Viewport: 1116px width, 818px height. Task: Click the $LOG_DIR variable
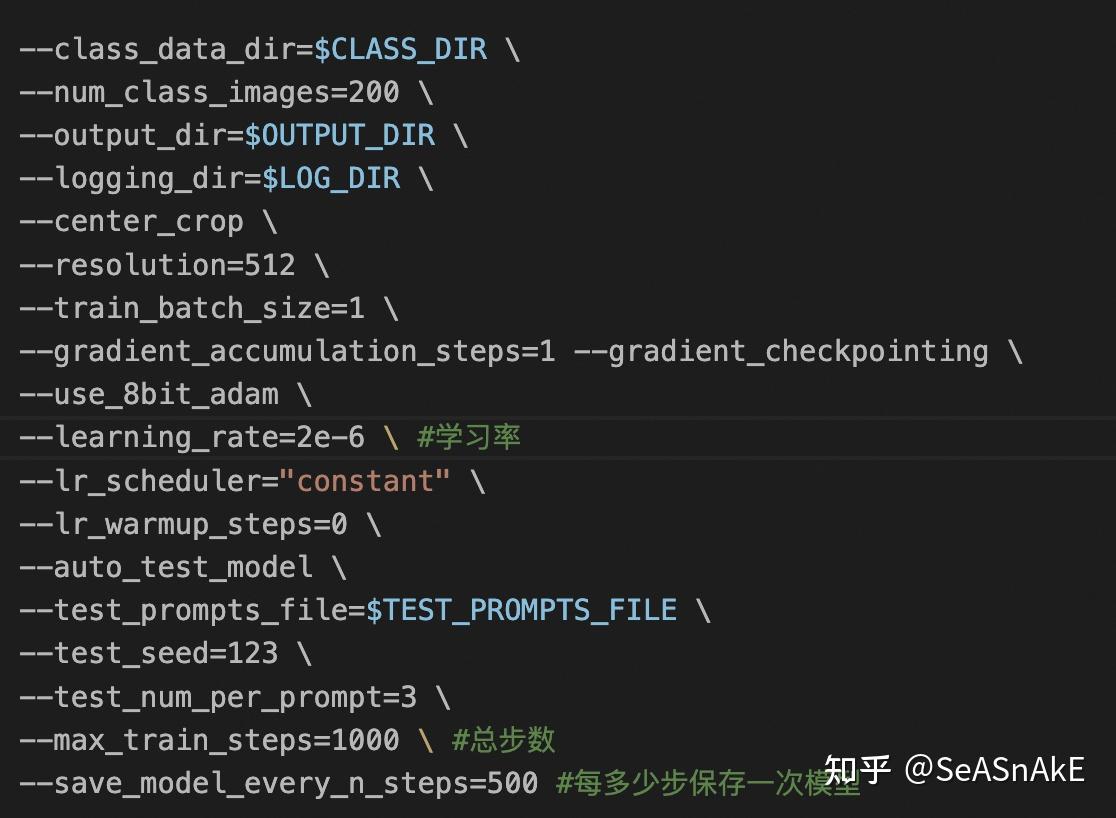point(330,178)
